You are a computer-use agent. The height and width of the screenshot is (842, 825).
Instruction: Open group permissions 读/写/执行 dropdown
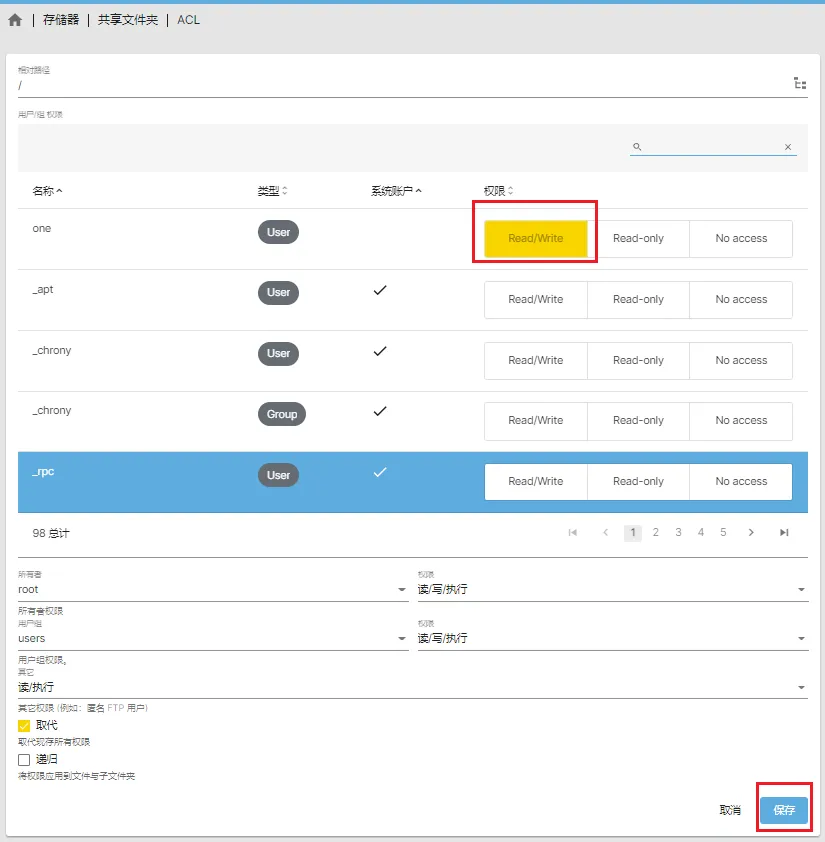pos(613,638)
